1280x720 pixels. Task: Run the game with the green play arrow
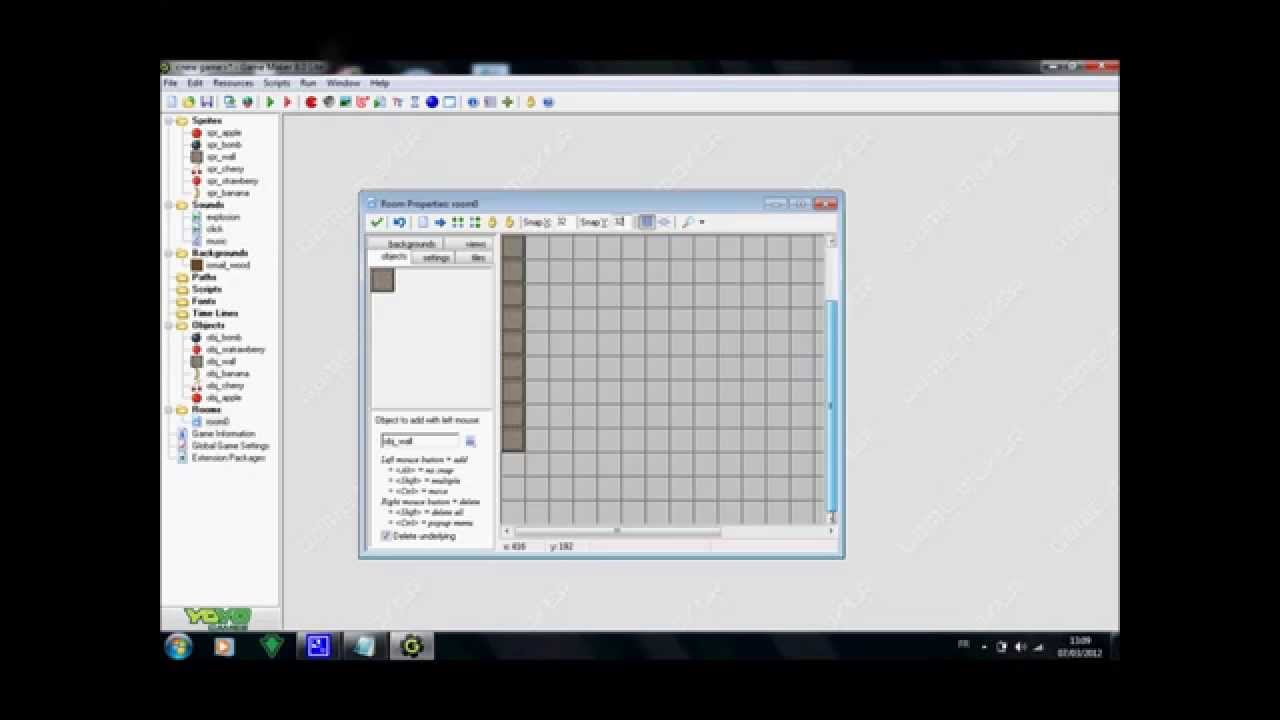pos(270,102)
